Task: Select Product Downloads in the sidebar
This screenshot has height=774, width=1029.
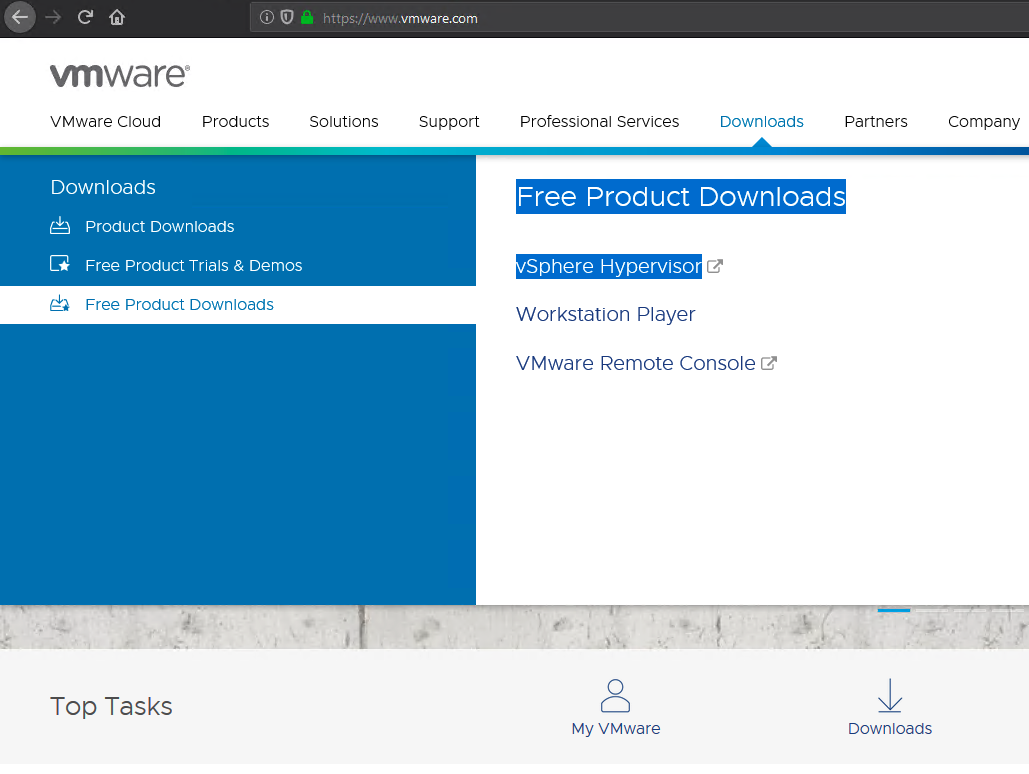Action: [159, 227]
